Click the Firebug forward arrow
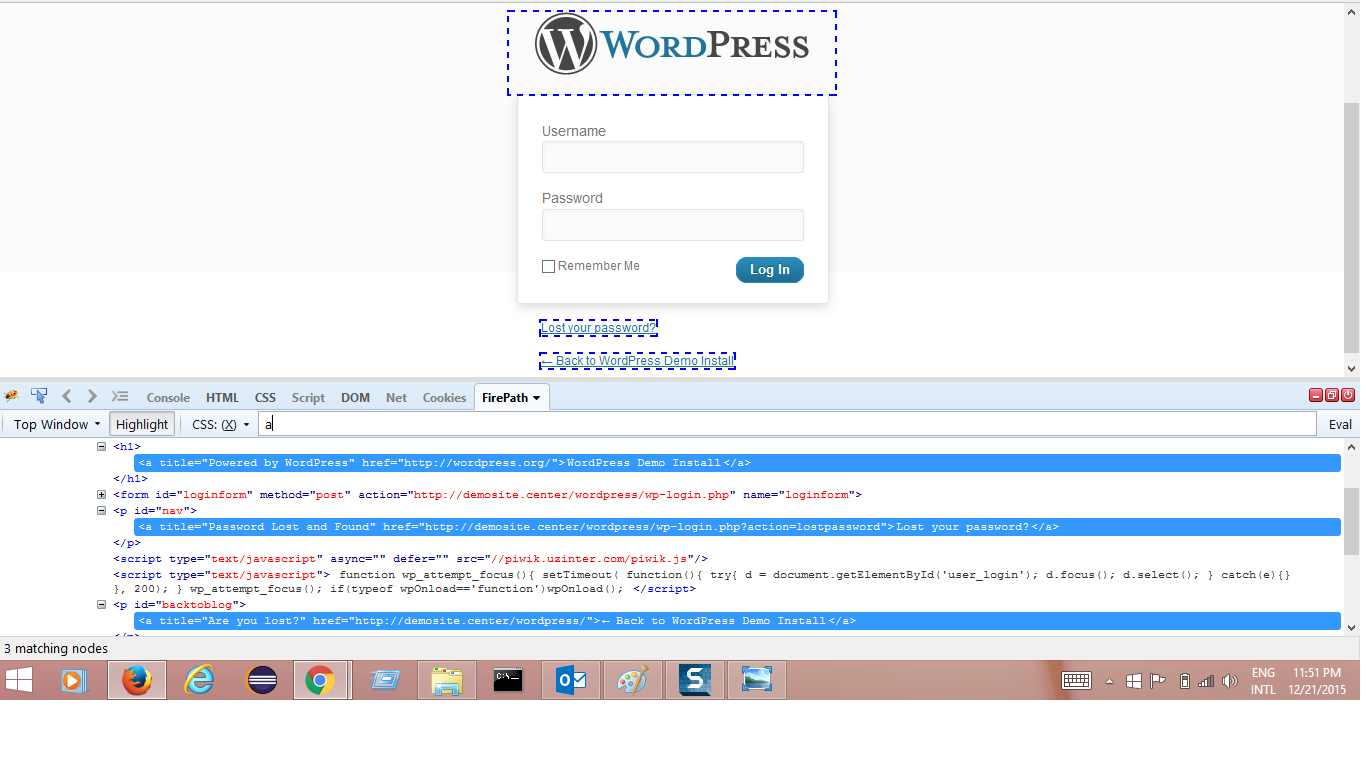 coord(92,396)
